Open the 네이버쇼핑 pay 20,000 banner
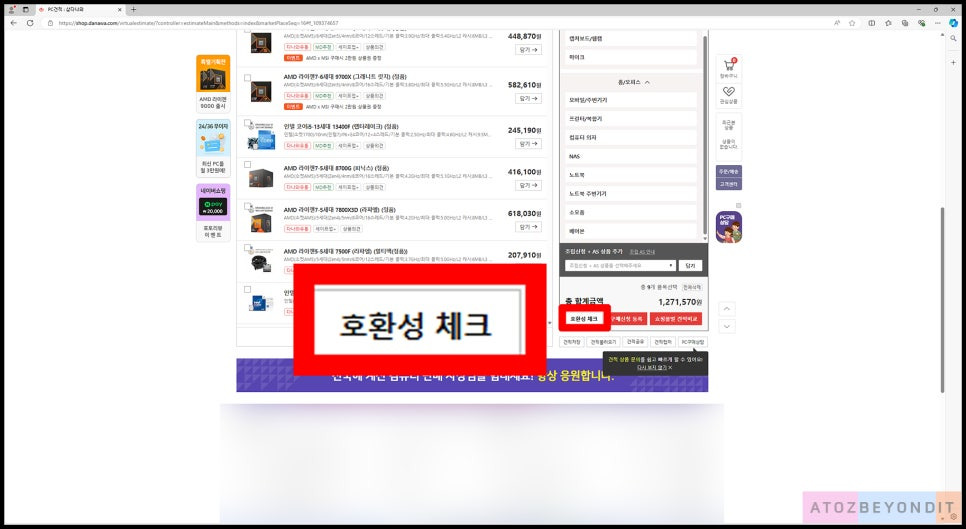This screenshot has height=529, width=966. coord(213,212)
